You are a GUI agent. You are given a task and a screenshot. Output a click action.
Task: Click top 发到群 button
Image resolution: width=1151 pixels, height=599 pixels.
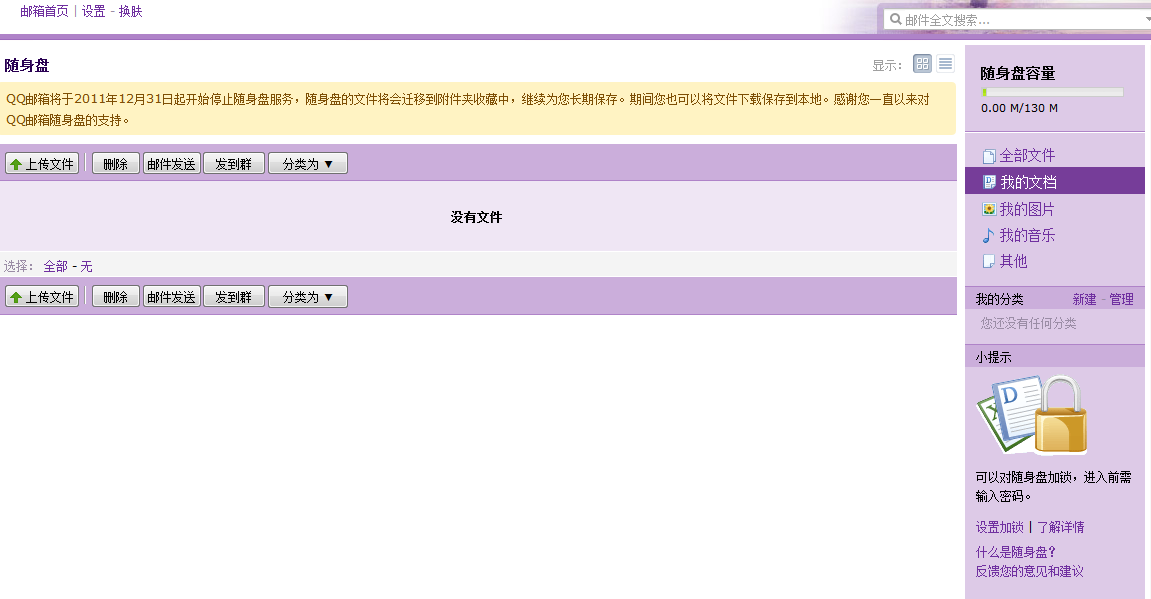click(233, 164)
